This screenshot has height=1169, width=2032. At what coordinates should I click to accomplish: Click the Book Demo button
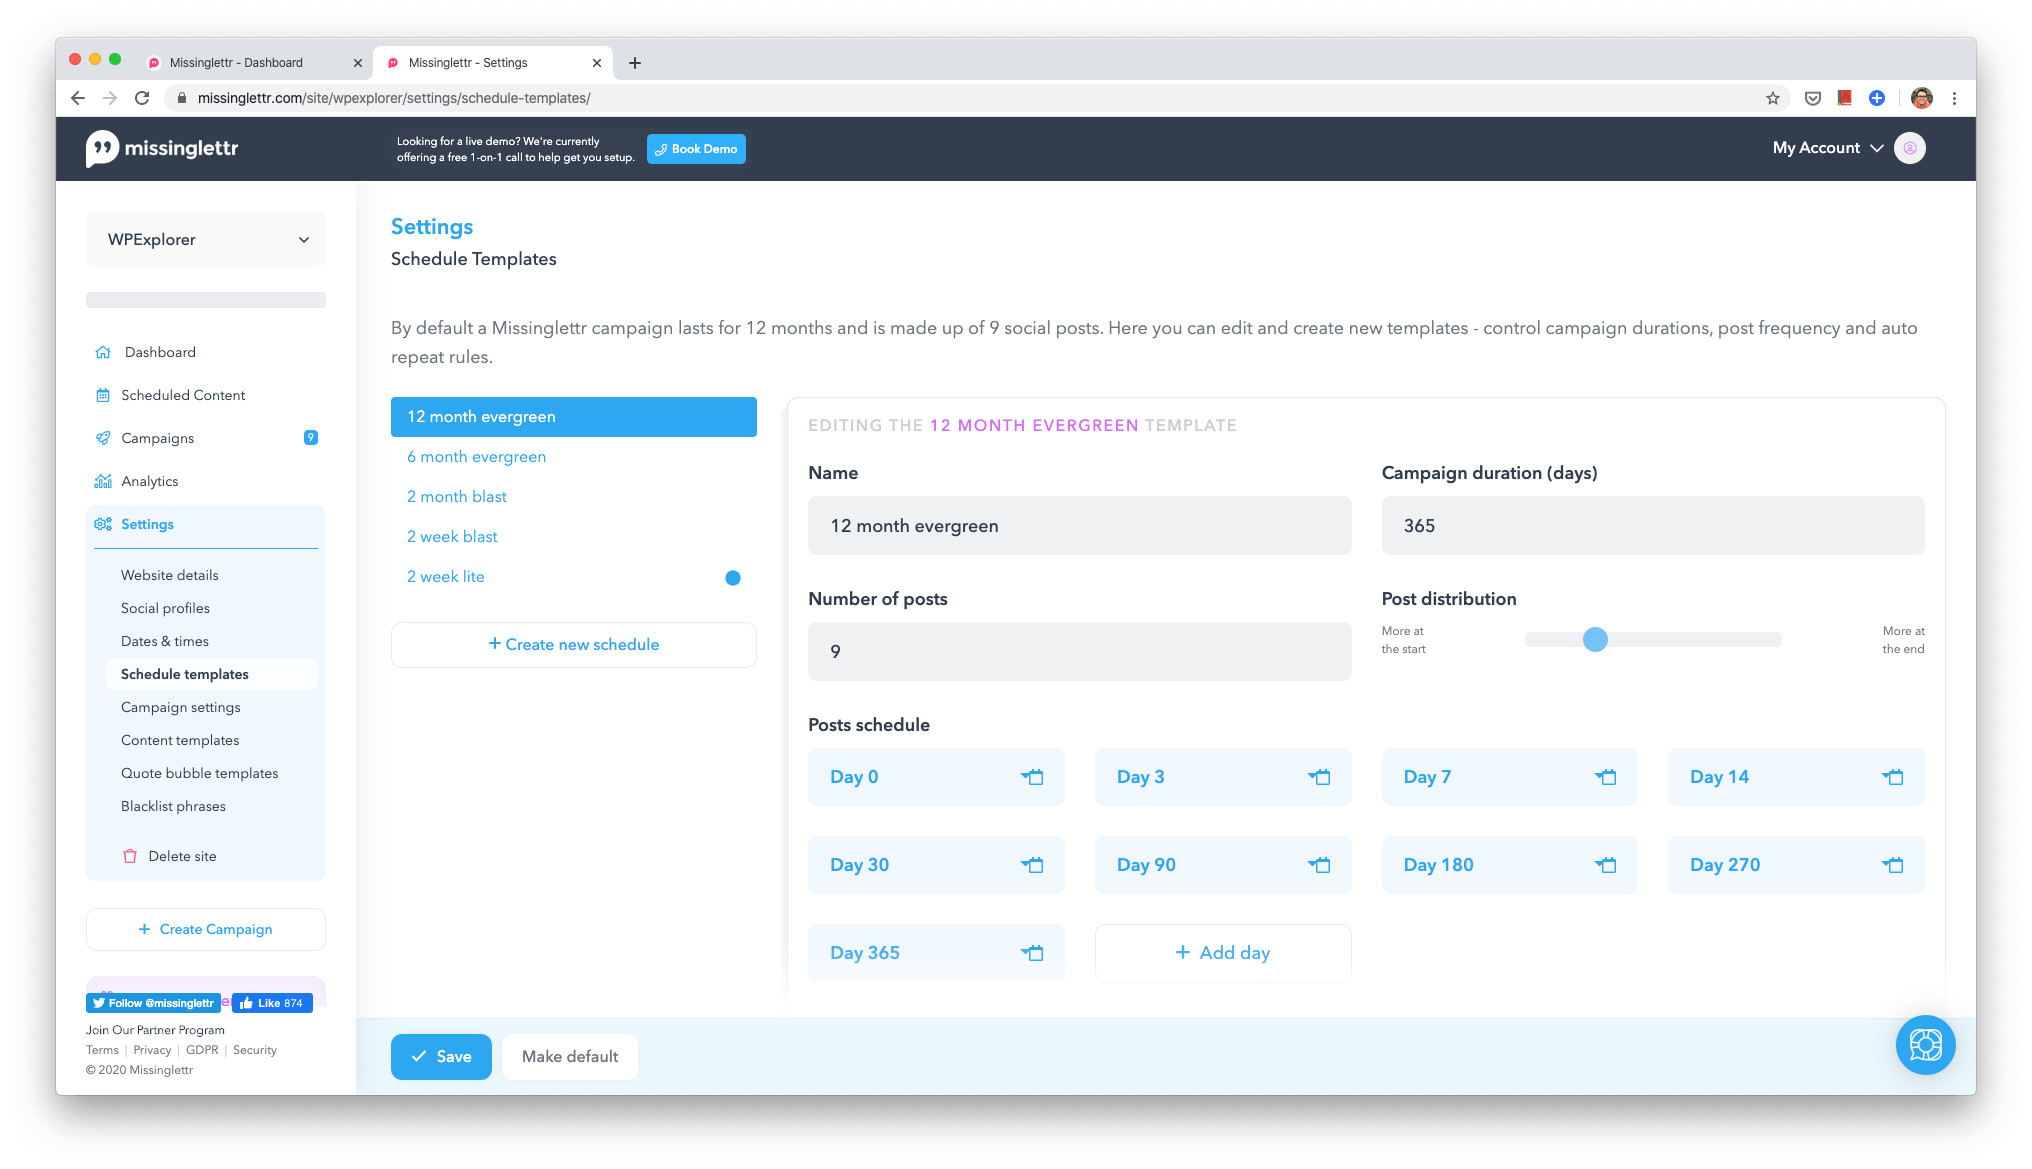pyautogui.click(x=696, y=149)
